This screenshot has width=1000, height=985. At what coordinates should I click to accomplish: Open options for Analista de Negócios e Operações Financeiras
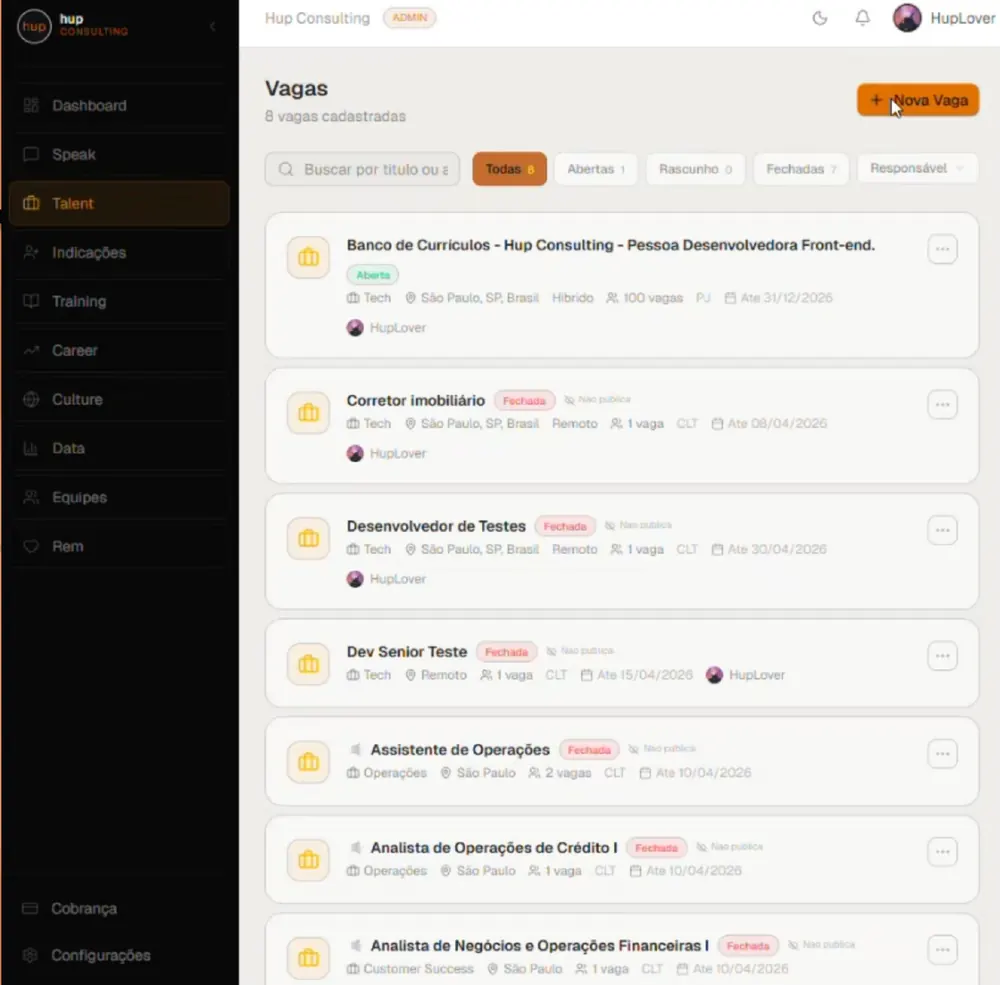pyautogui.click(x=943, y=951)
